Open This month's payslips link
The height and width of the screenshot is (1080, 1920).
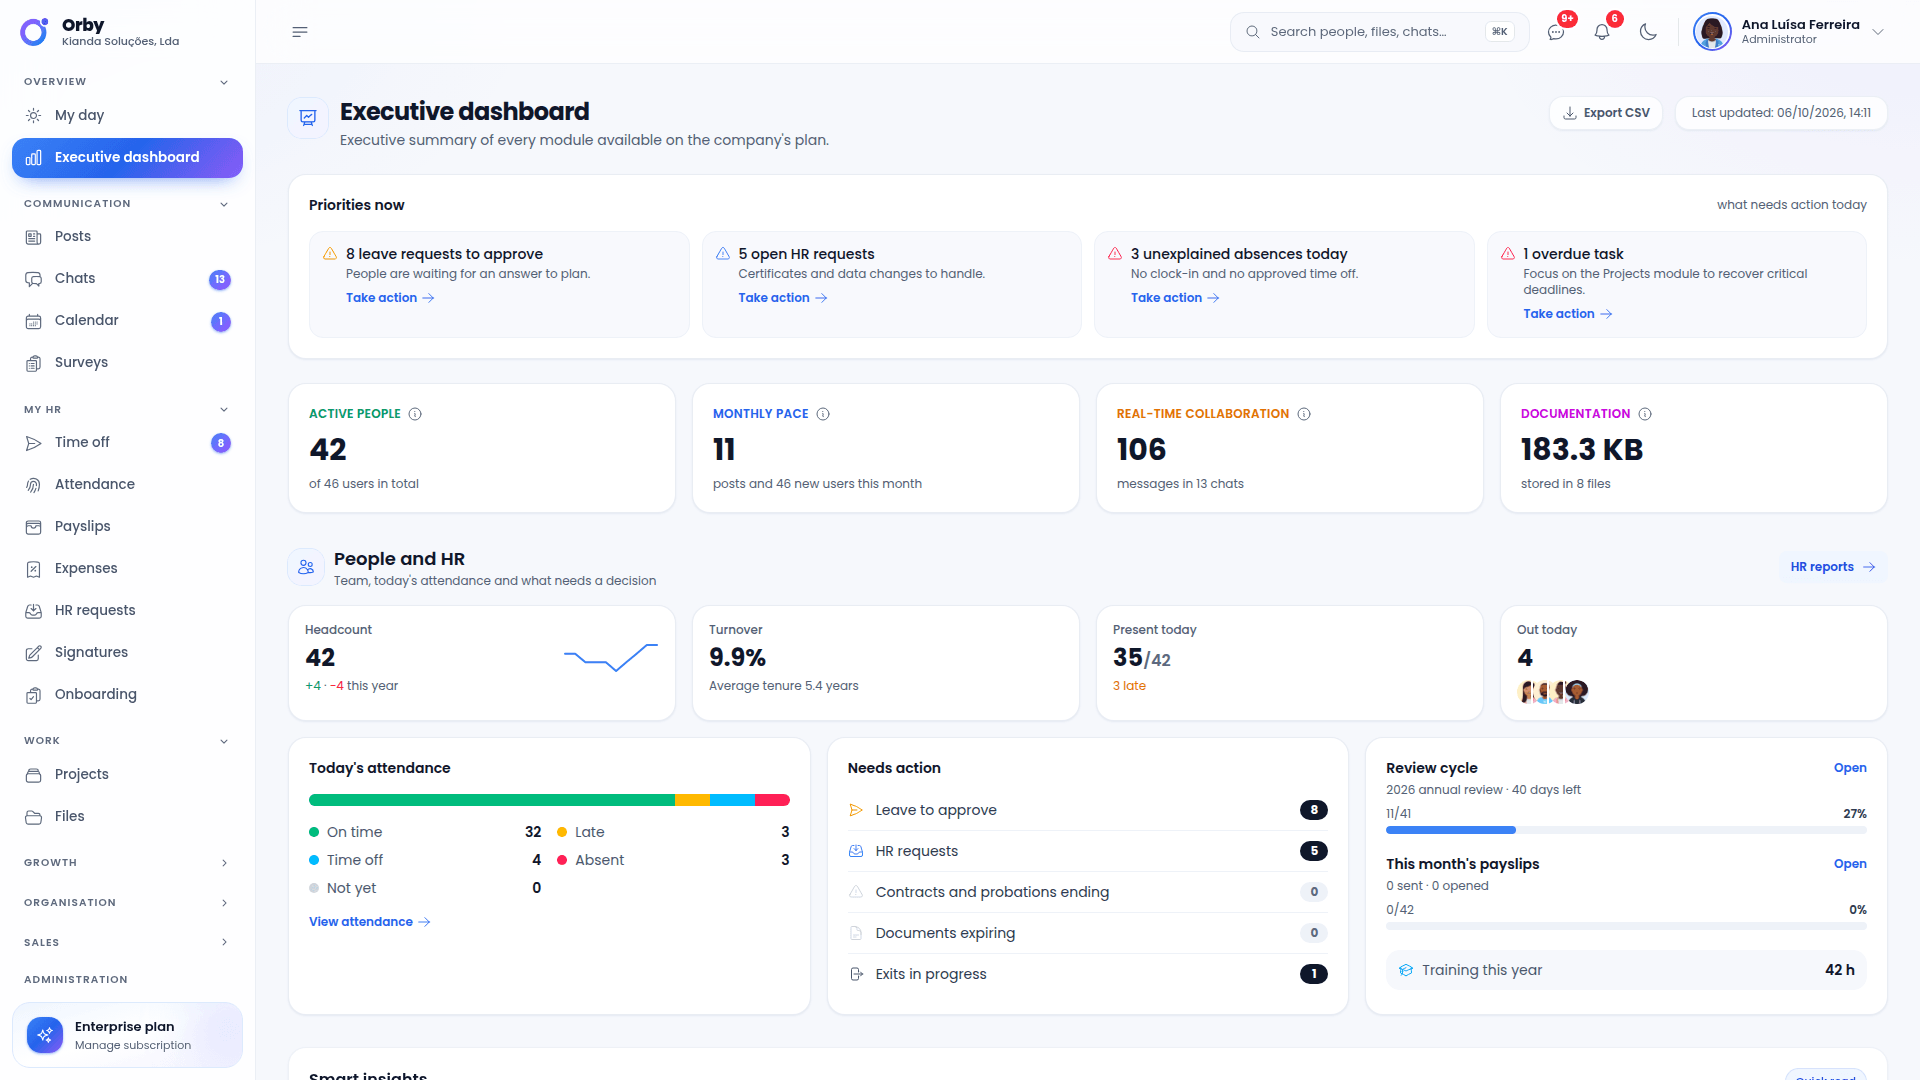pos(1850,864)
